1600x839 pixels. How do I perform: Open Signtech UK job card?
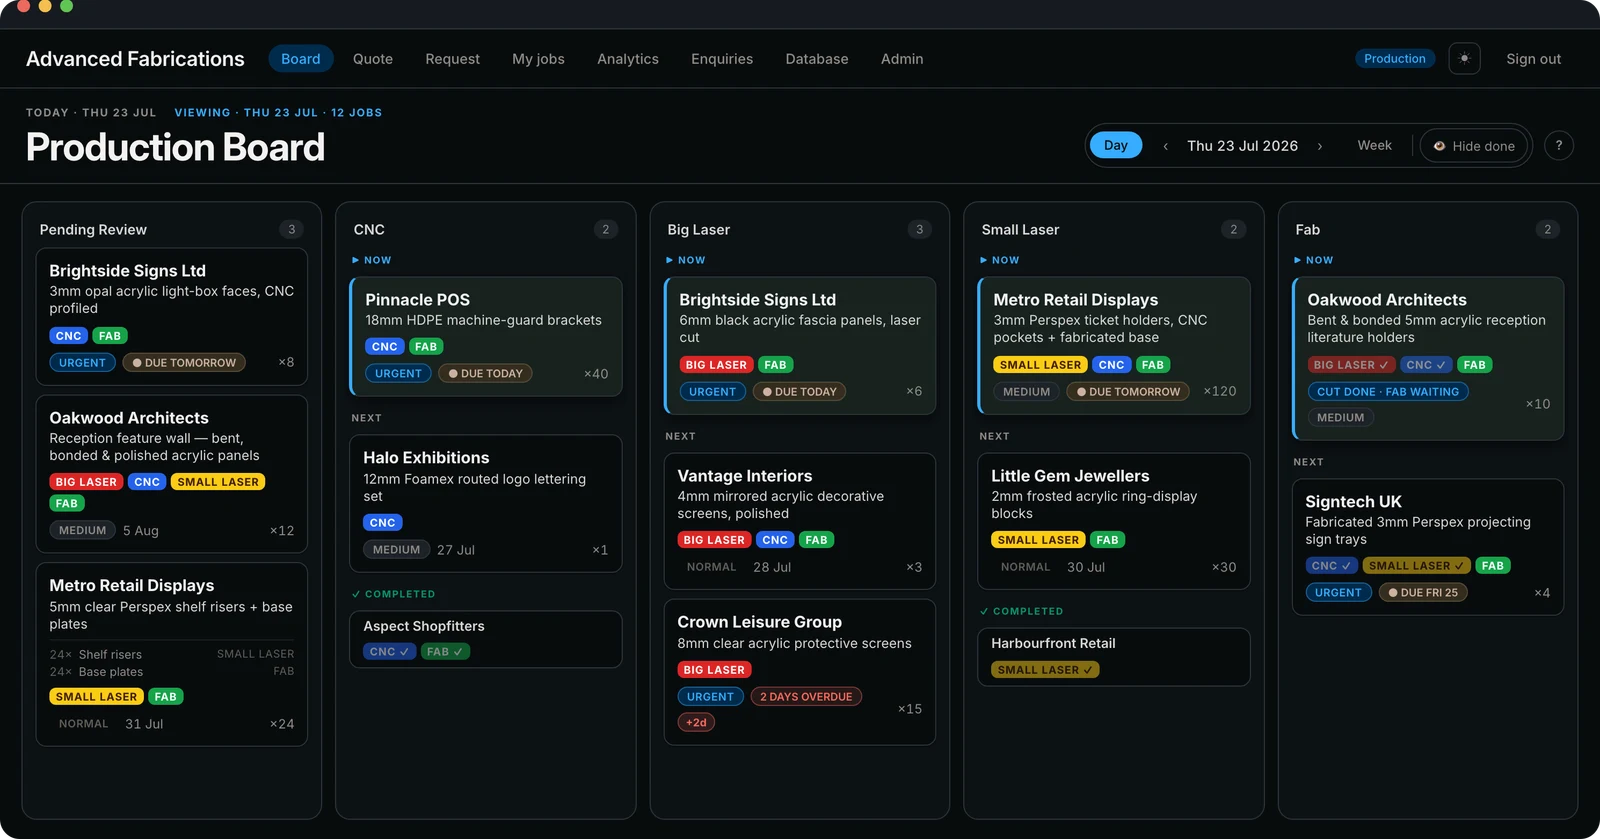(x=1428, y=547)
